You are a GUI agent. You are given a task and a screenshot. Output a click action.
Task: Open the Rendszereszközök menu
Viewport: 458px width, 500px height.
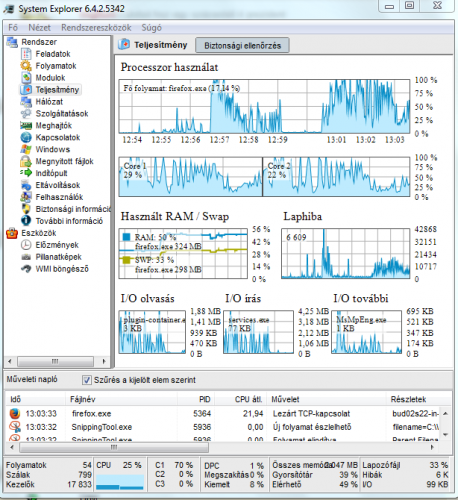96,27
